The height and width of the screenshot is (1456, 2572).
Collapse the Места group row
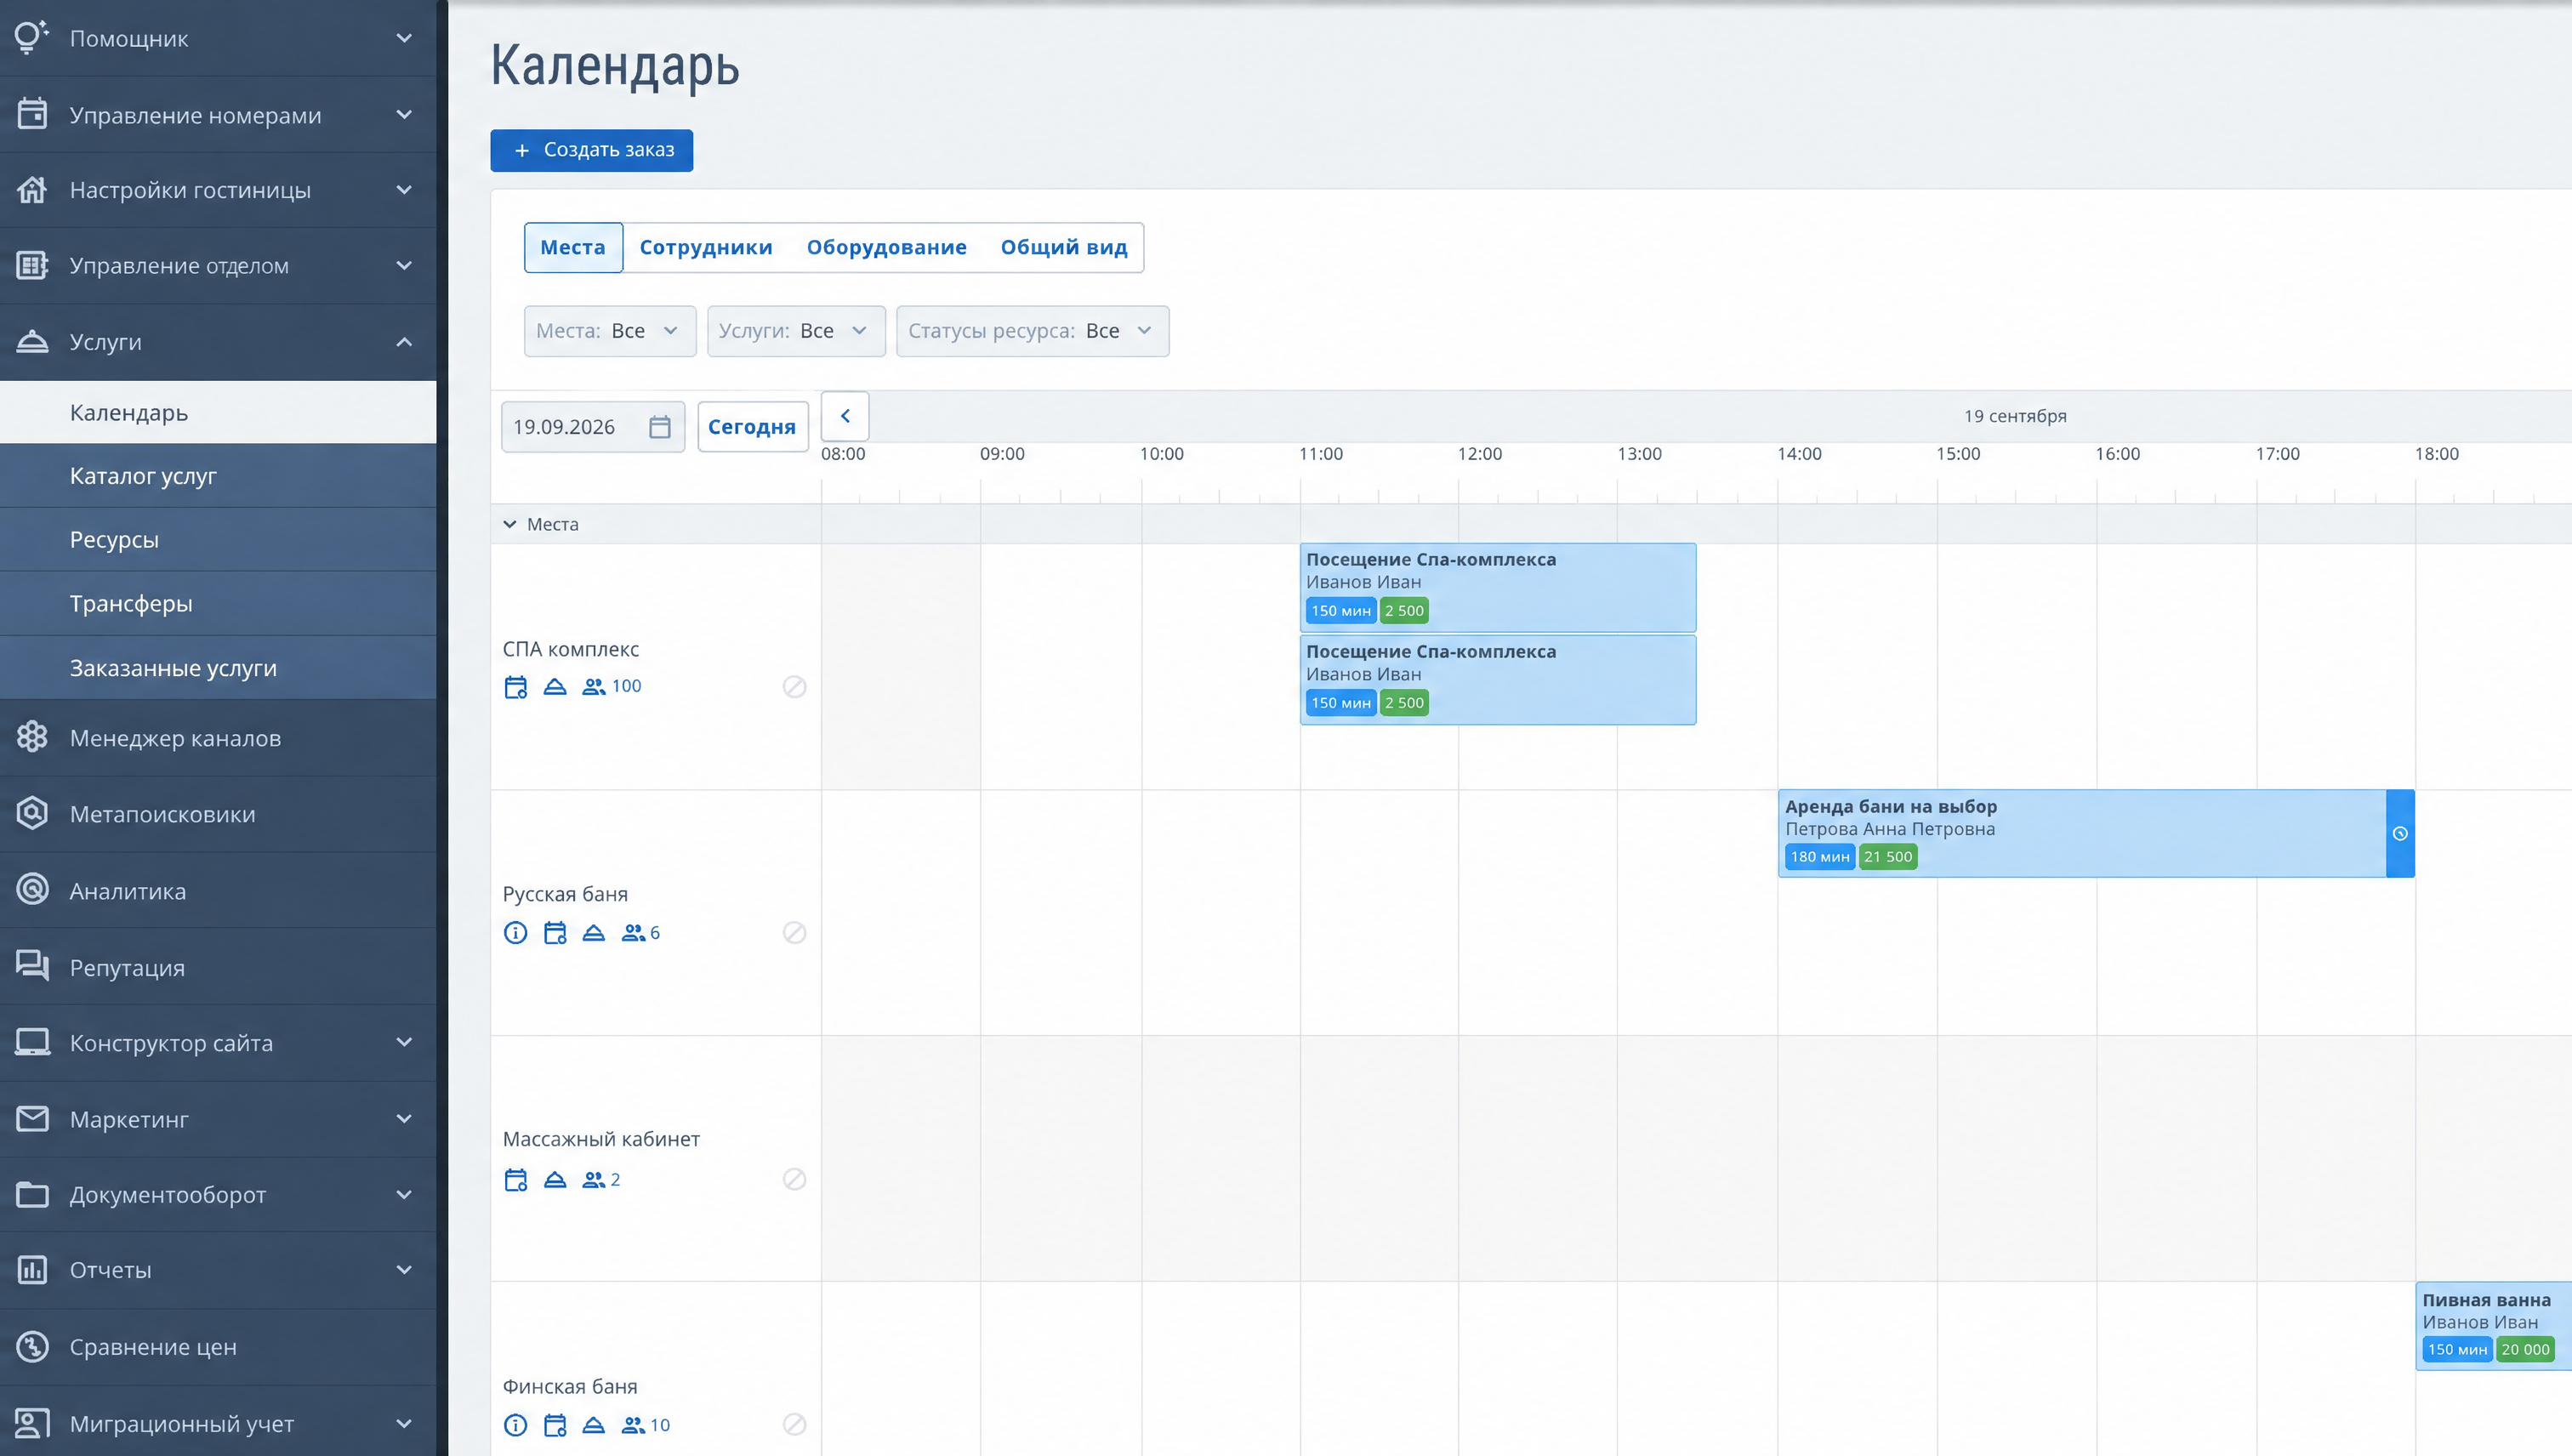pyautogui.click(x=510, y=524)
